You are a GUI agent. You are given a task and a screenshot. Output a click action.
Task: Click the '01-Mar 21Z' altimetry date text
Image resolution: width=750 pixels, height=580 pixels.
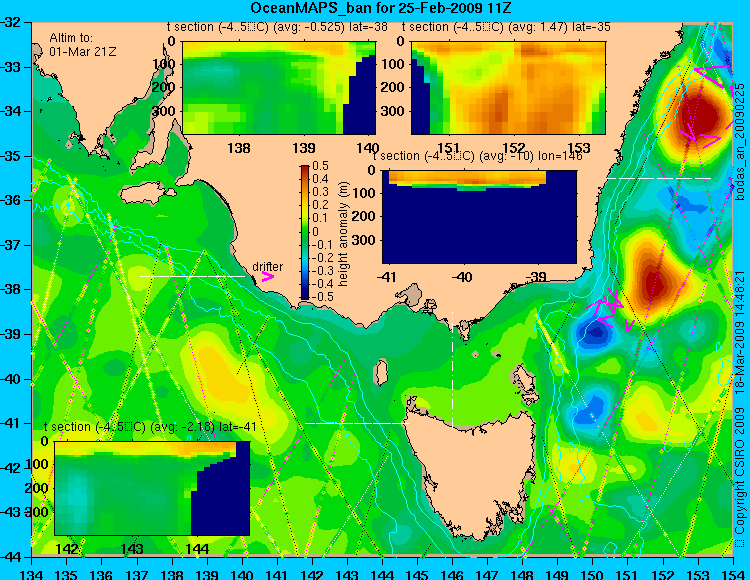(x=83, y=52)
